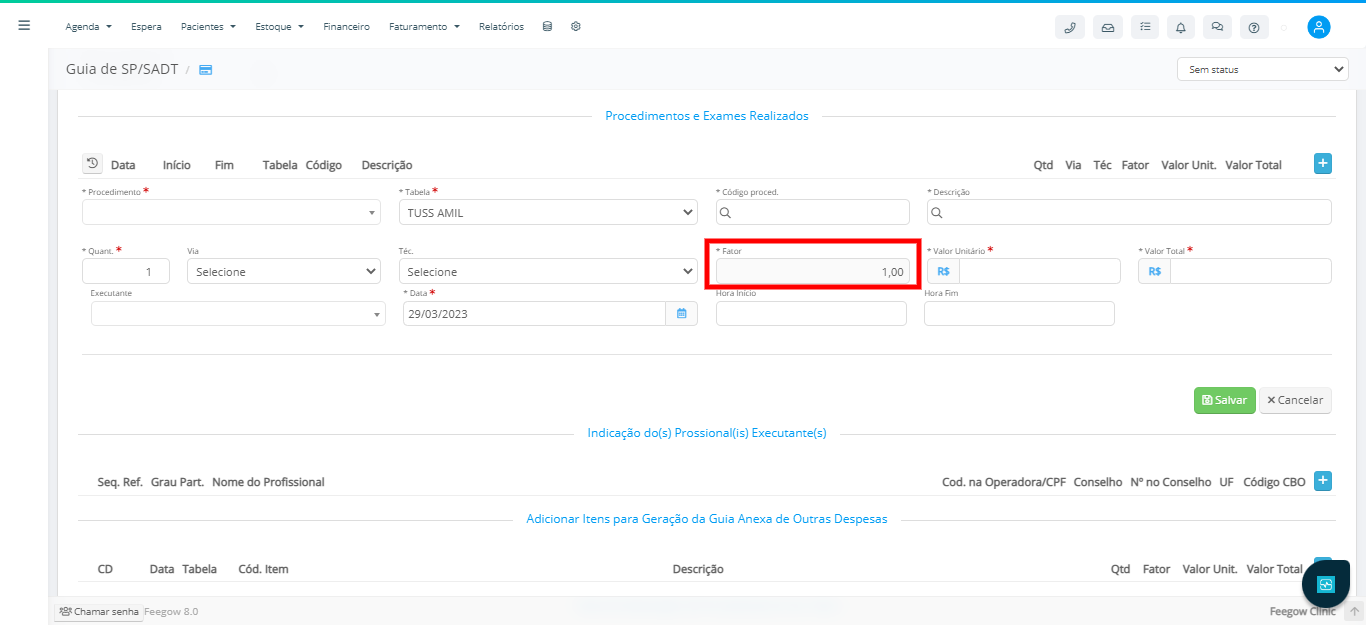The height and width of the screenshot is (625, 1366).
Task: Click card icon beside Guia de SP/SADT
Action: 205,70
